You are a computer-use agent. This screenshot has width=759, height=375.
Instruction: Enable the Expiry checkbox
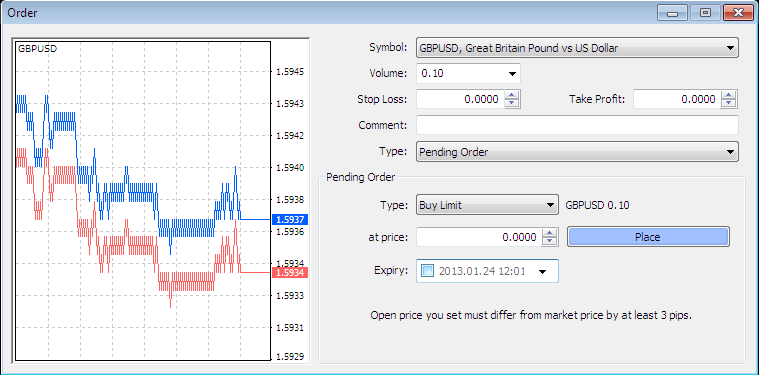coord(428,270)
